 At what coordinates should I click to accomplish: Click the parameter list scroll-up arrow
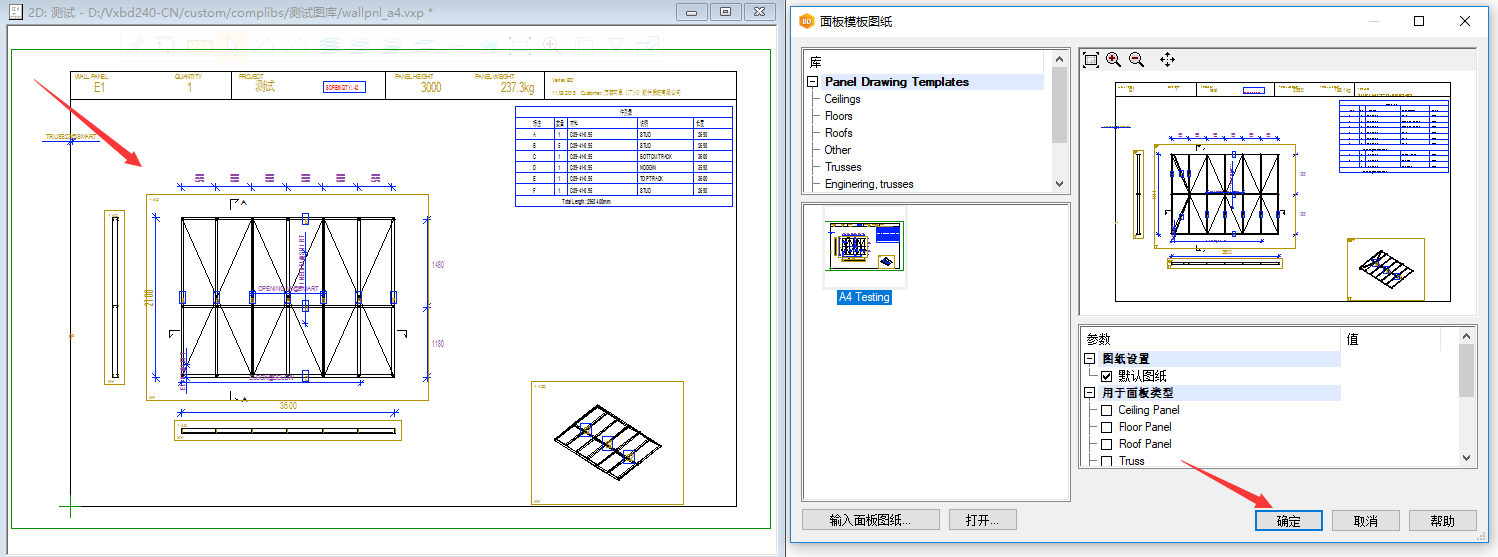pos(1467,334)
